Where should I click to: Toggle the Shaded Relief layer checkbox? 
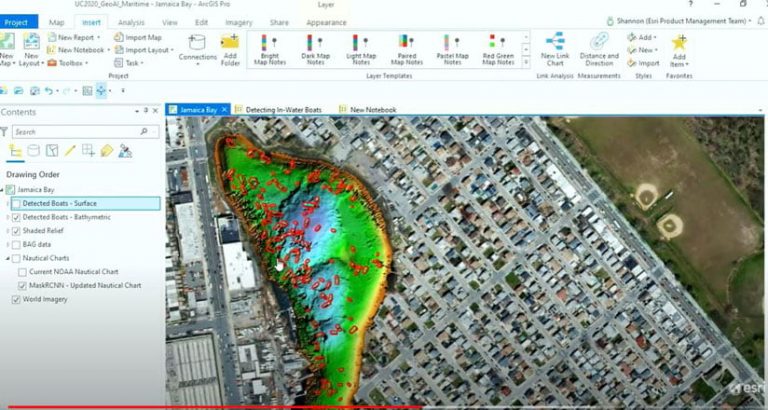click(x=16, y=231)
